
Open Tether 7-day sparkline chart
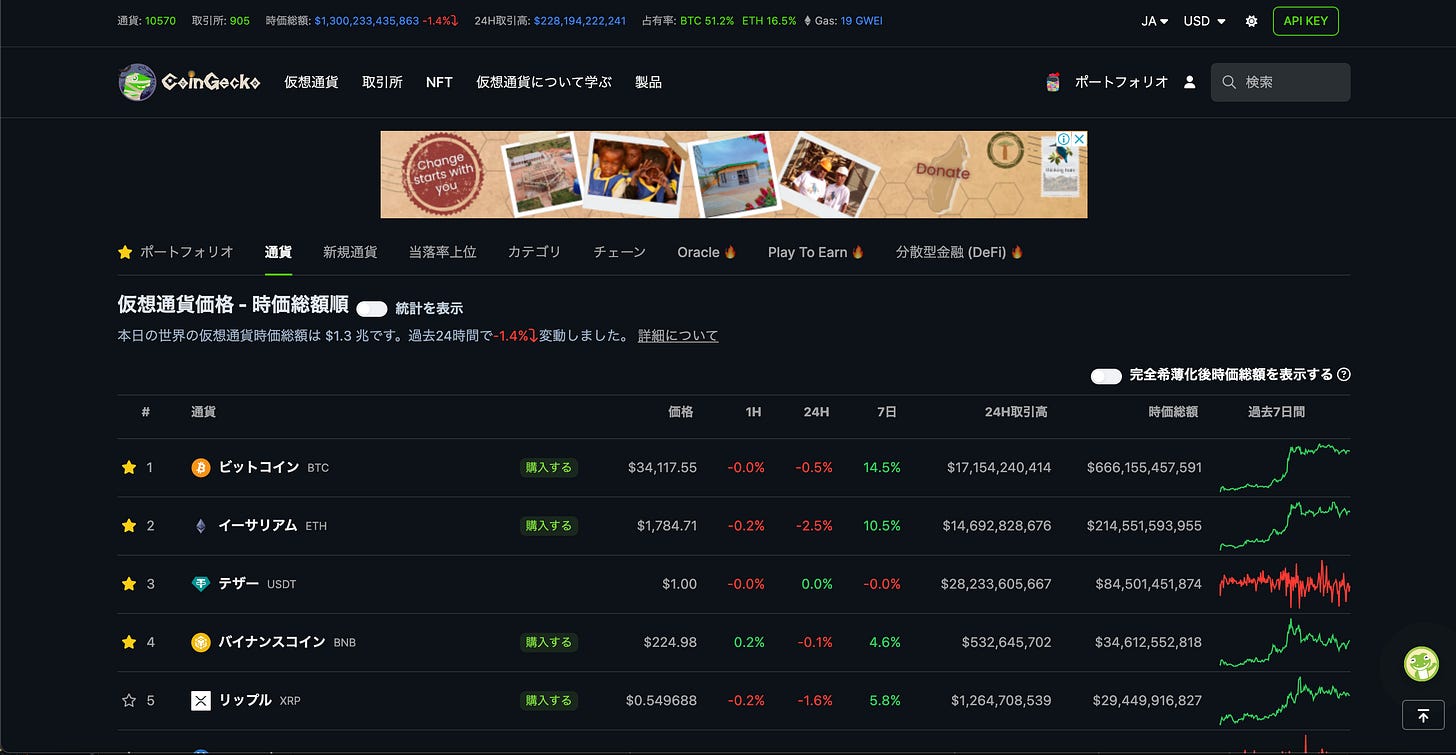click(1284, 584)
